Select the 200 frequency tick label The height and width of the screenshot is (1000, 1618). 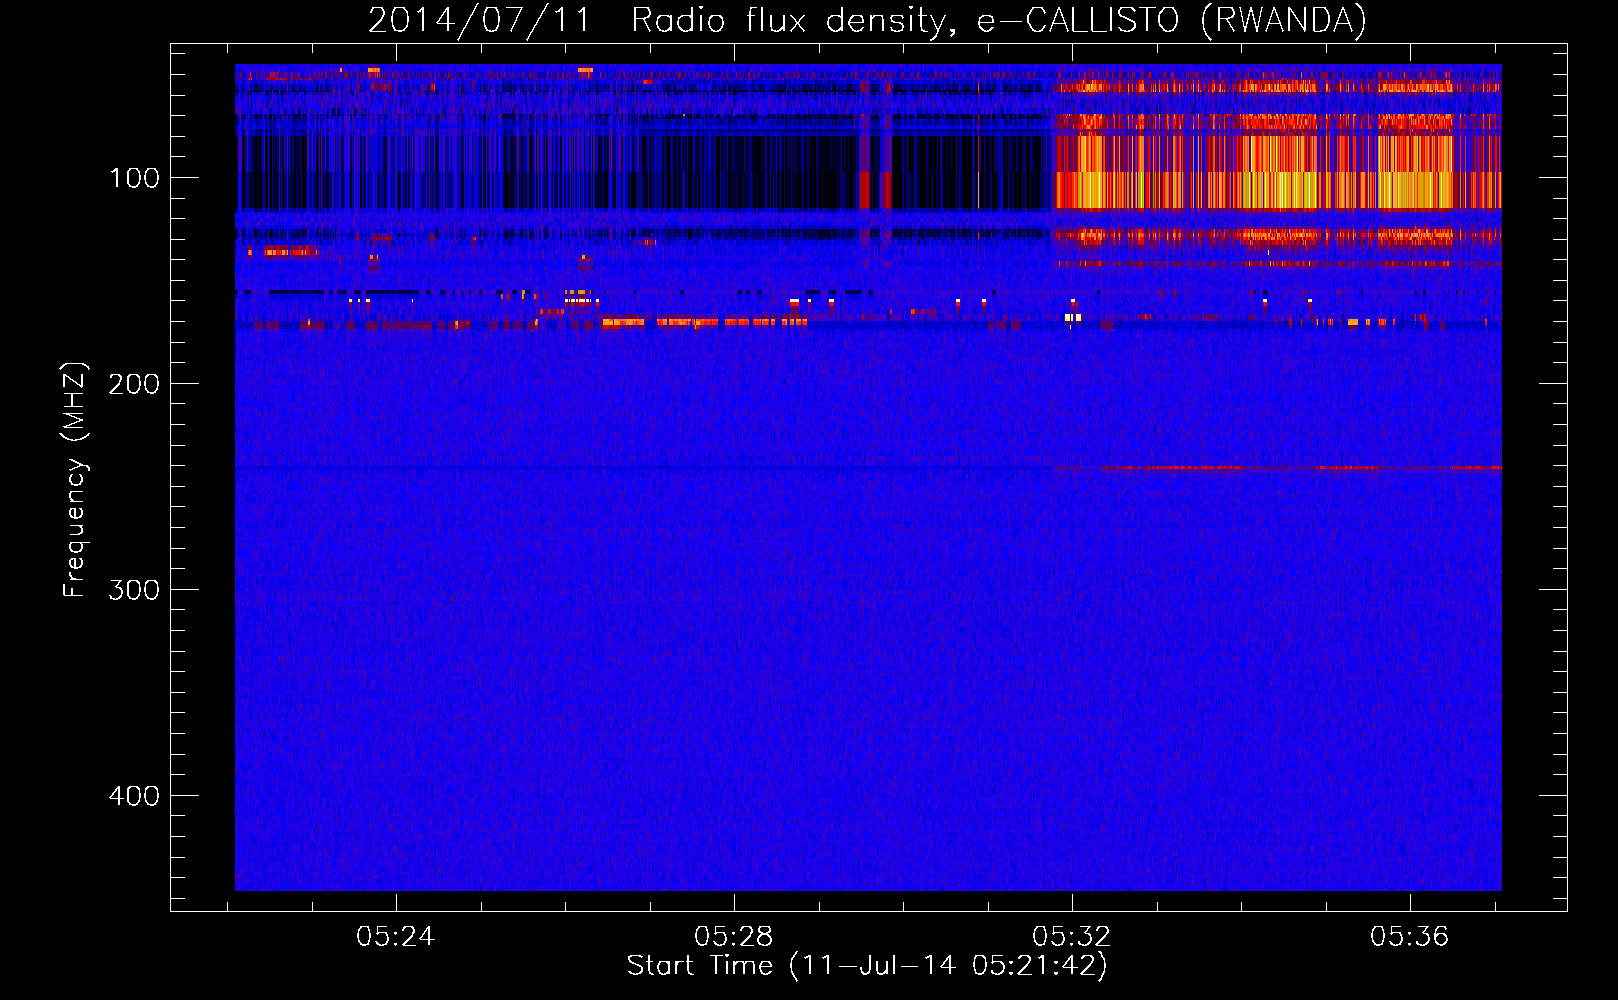click(134, 384)
